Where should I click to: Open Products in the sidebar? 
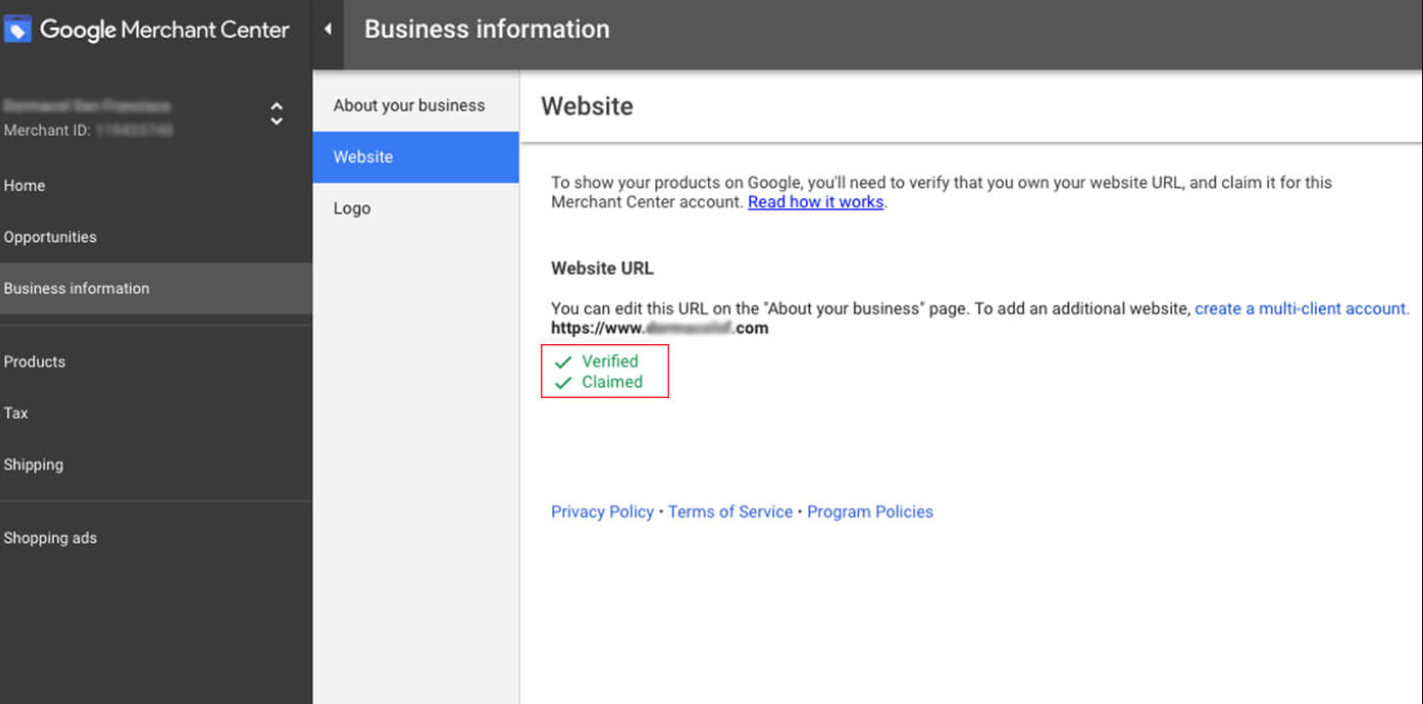[34, 362]
